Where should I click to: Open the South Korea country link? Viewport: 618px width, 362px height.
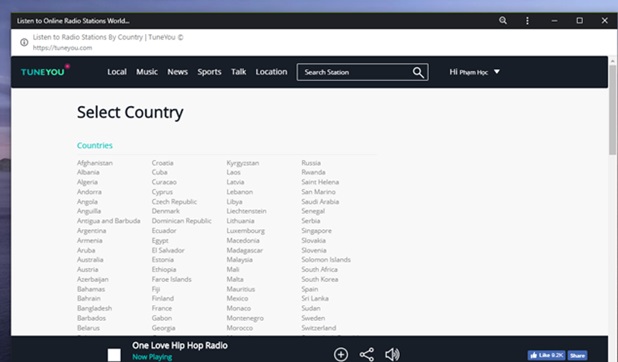[x=320, y=279]
